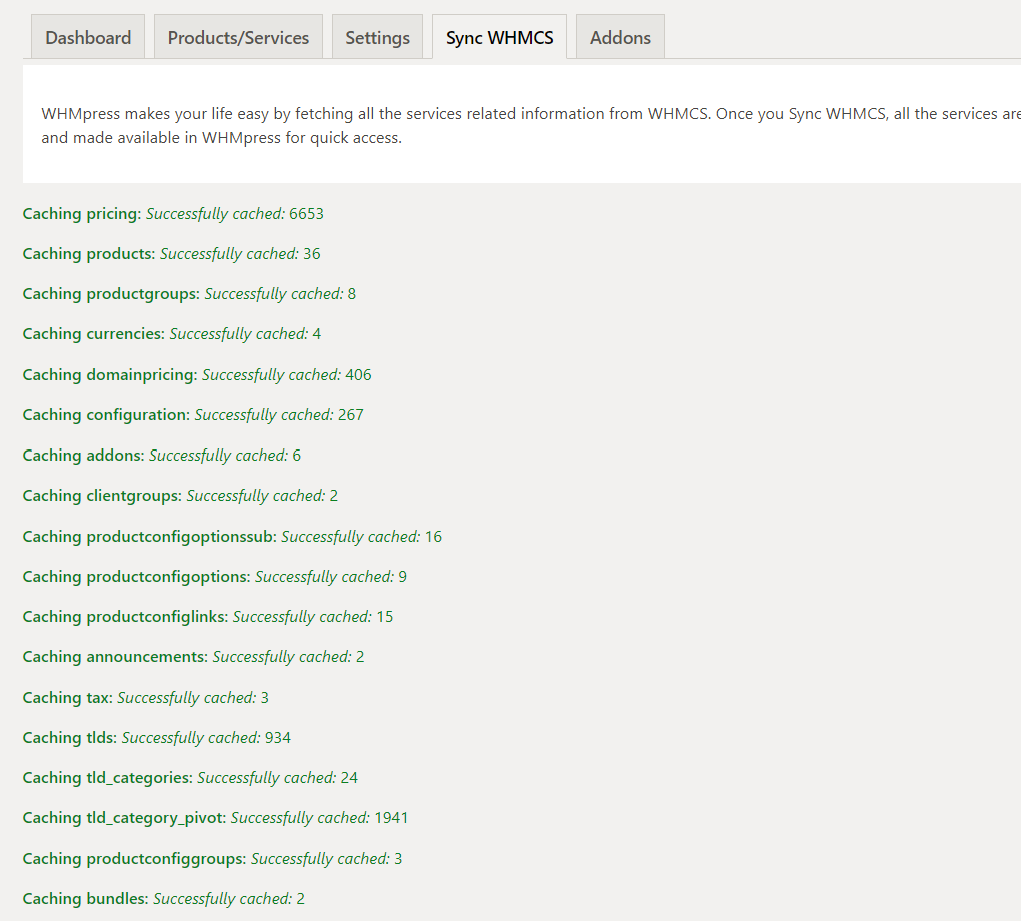Click 'Caching productconfigoptions:' result line
Image resolution: width=1021 pixels, height=921 pixels.
[215, 577]
